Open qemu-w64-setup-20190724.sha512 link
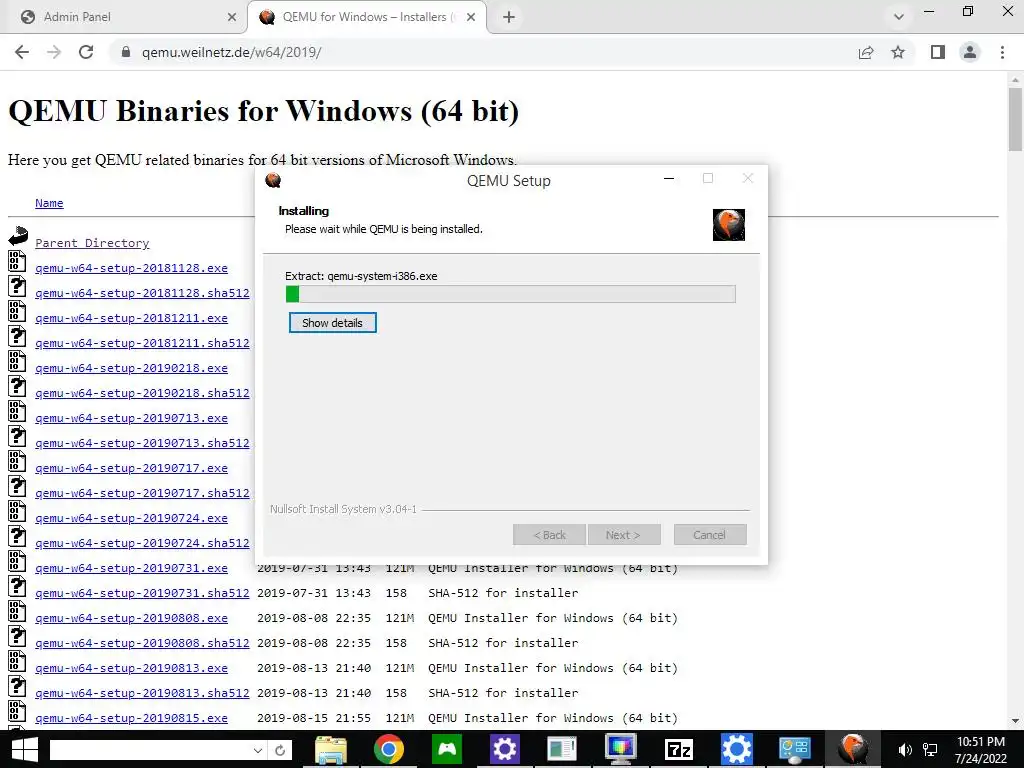The height and width of the screenshot is (768, 1024). (142, 543)
